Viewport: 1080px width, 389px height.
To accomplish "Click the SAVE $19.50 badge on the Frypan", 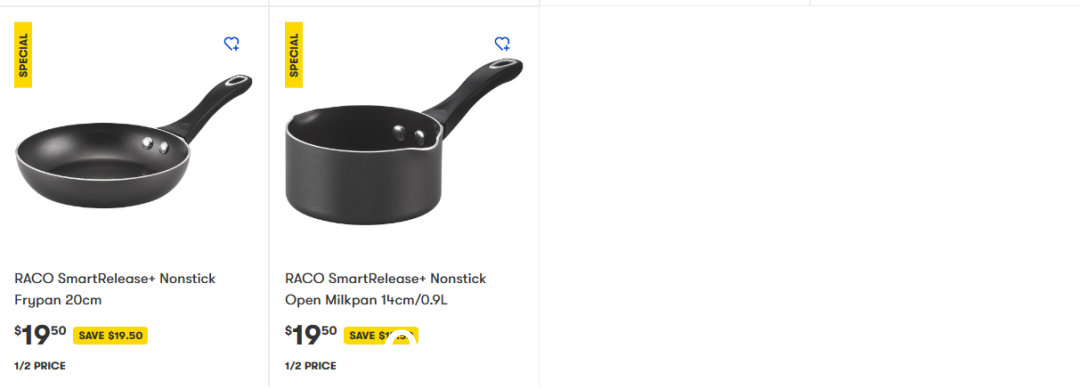I will tap(110, 336).
